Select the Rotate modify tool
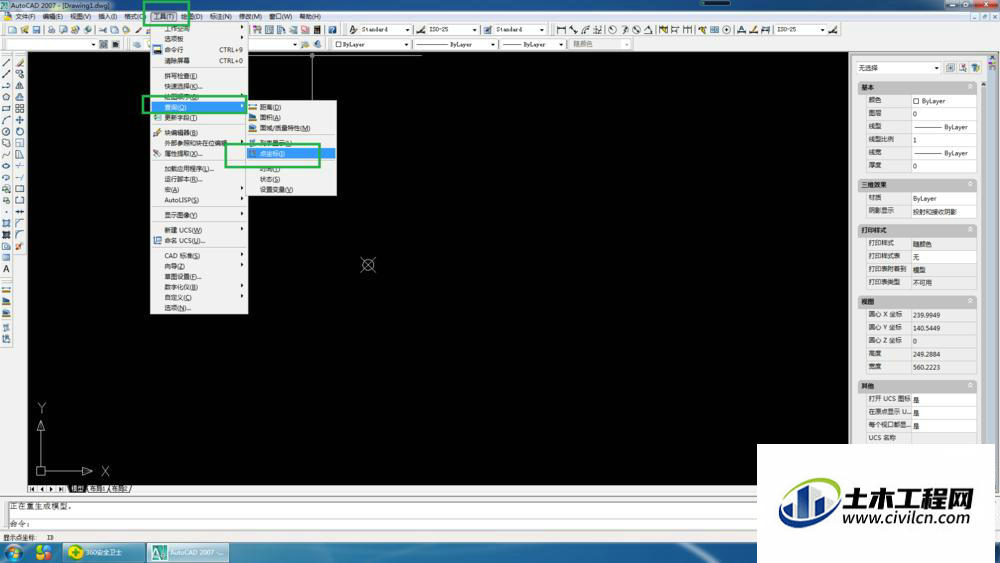The image size is (1000, 563). 20,131
